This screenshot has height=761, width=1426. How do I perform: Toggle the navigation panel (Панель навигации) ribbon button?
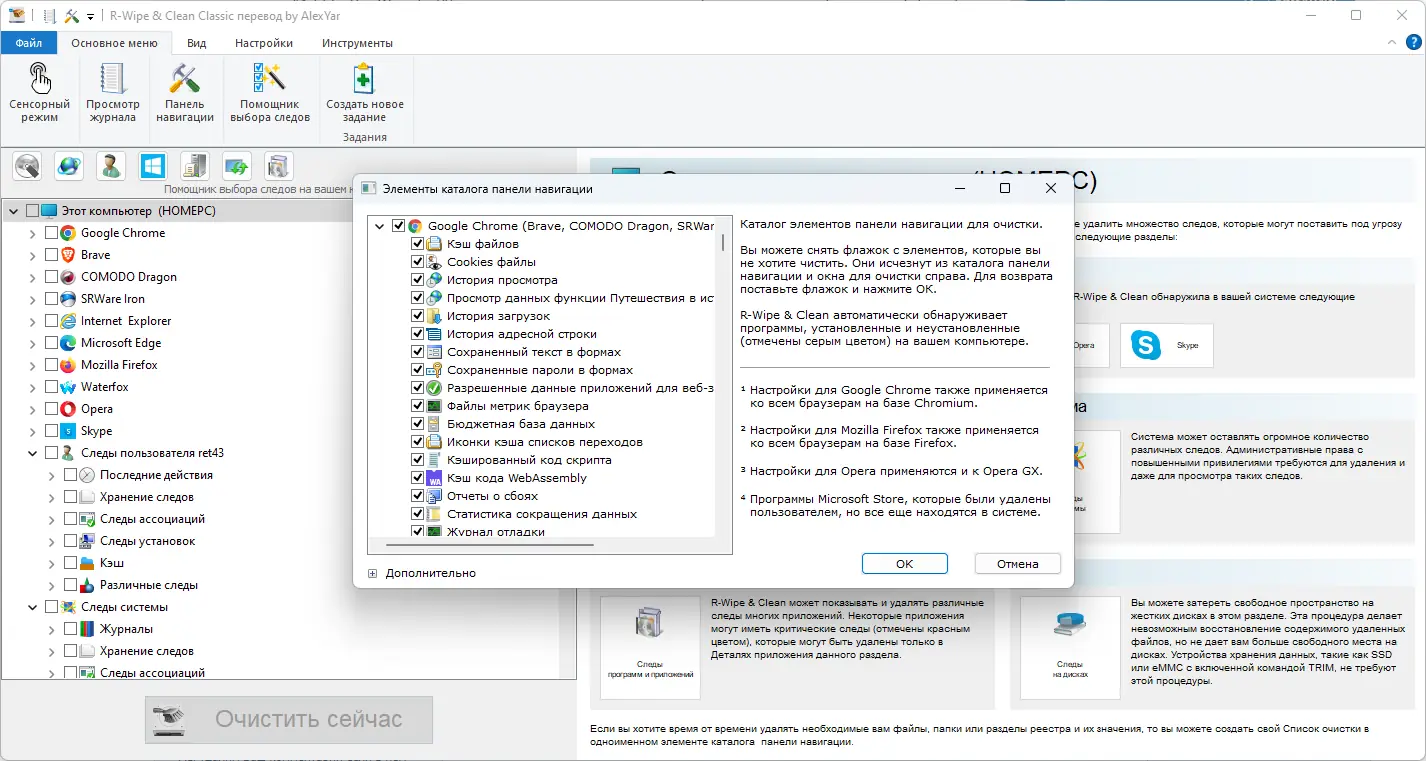click(185, 93)
